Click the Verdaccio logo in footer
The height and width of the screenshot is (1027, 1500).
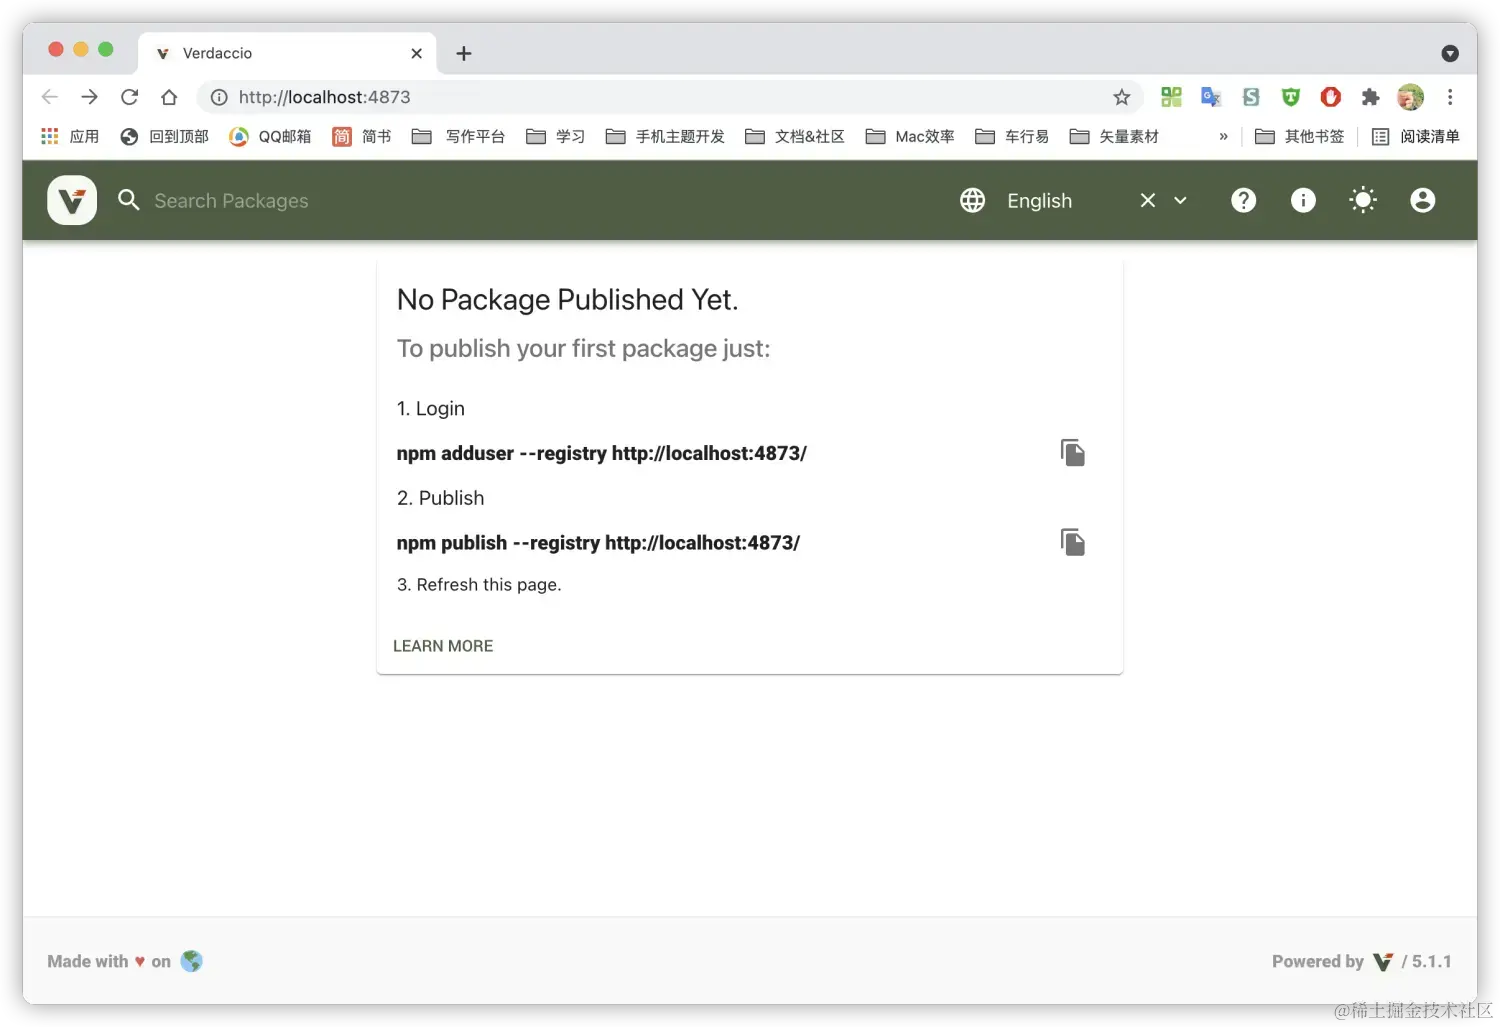(x=1383, y=962)
